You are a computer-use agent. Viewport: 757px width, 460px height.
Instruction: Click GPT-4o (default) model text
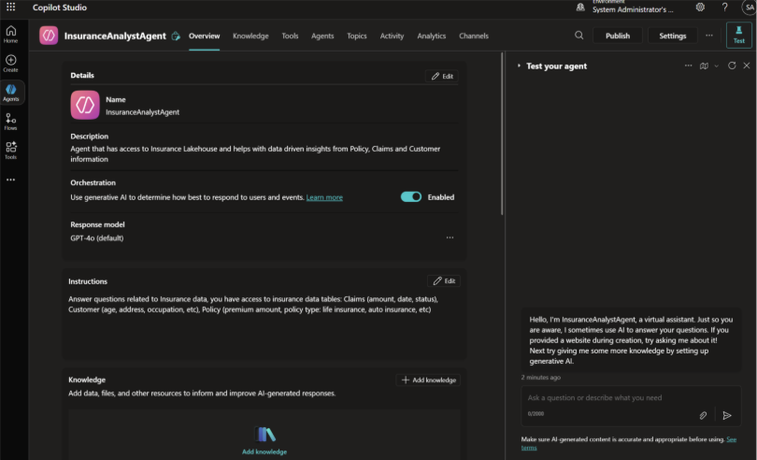pos(97,238)
